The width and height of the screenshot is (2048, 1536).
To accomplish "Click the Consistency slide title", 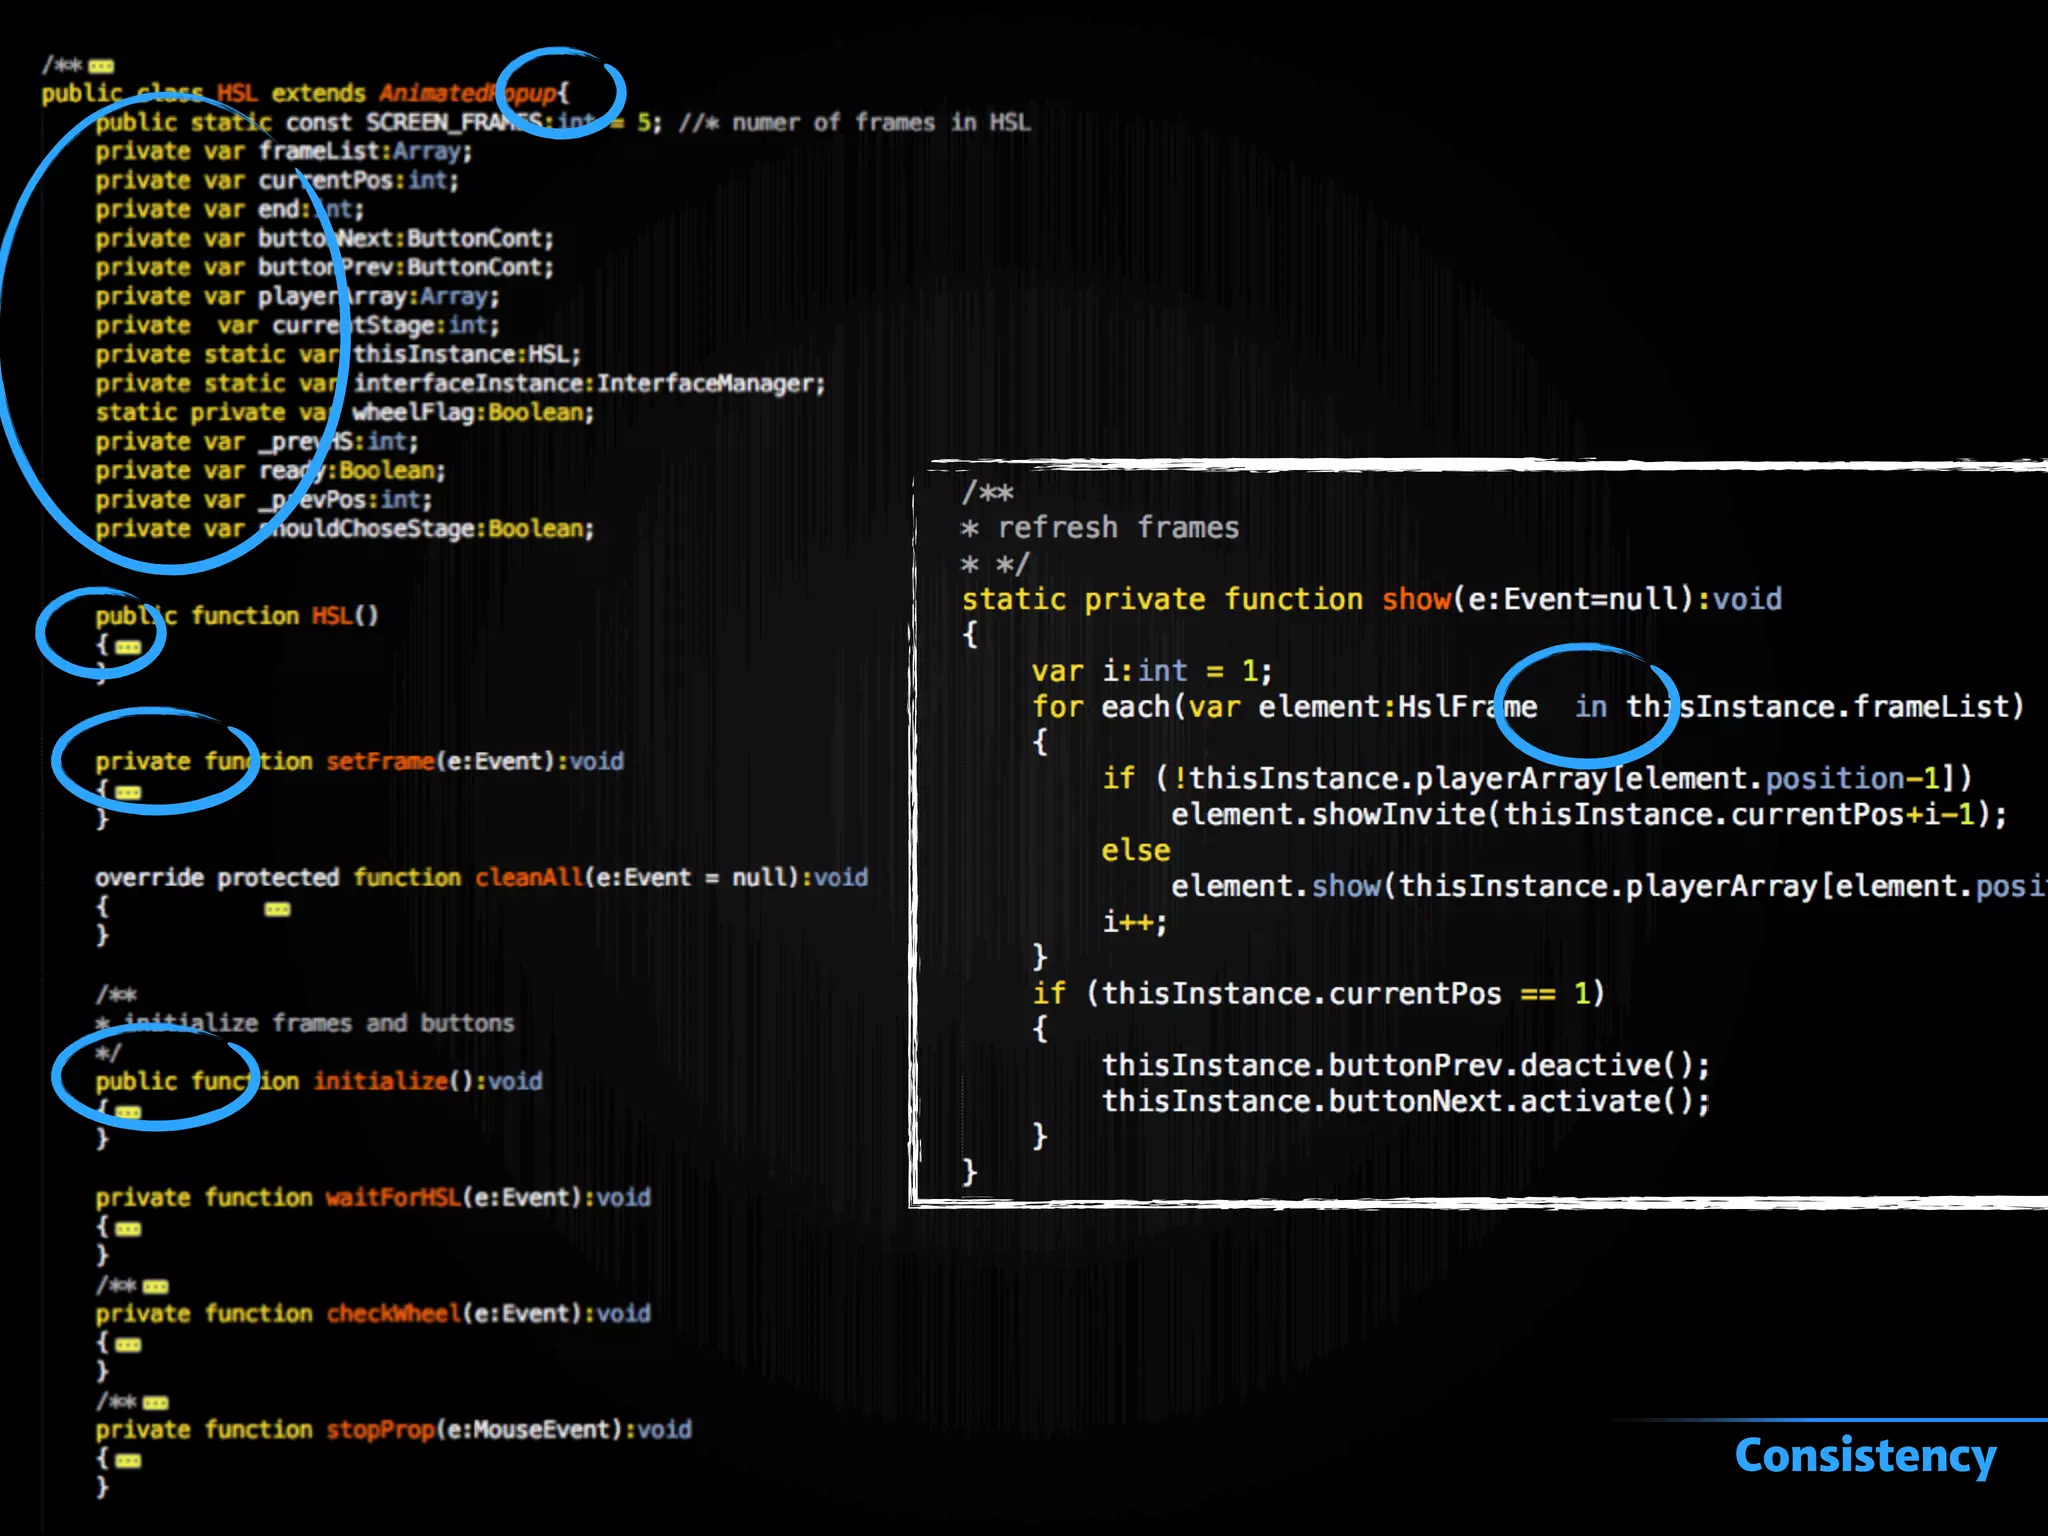I will [1865, 1456].
